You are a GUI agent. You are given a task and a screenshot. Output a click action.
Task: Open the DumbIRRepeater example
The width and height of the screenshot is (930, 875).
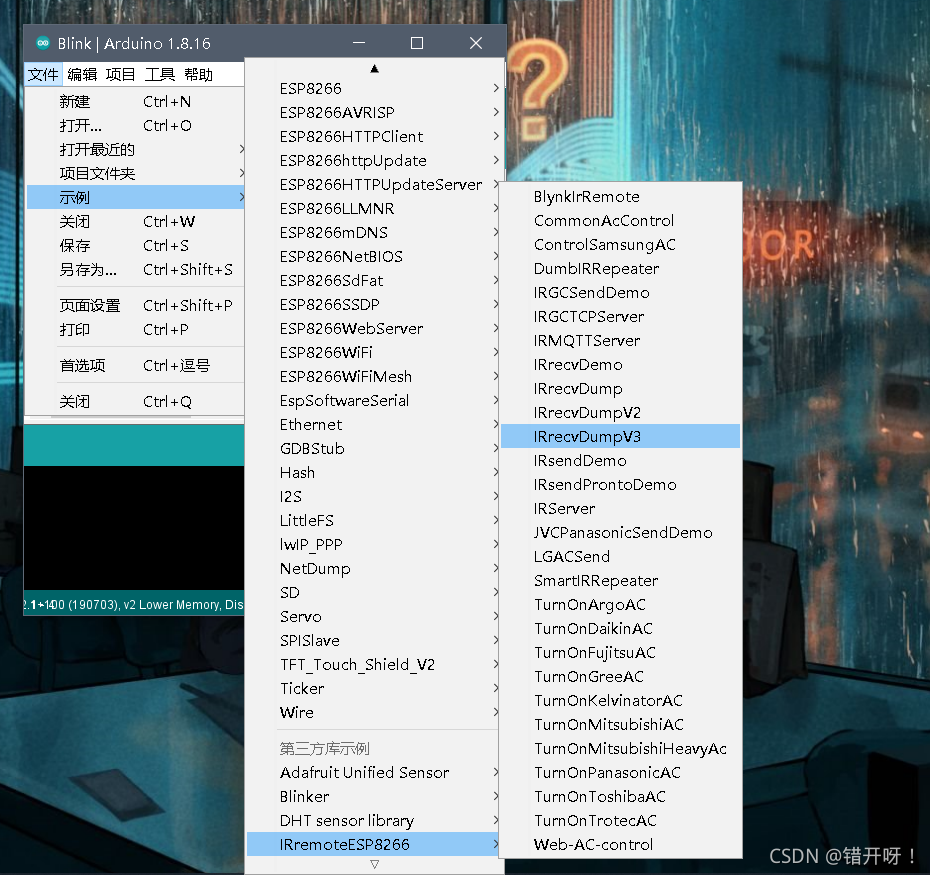pyautogui.click(x=620, y=269)
